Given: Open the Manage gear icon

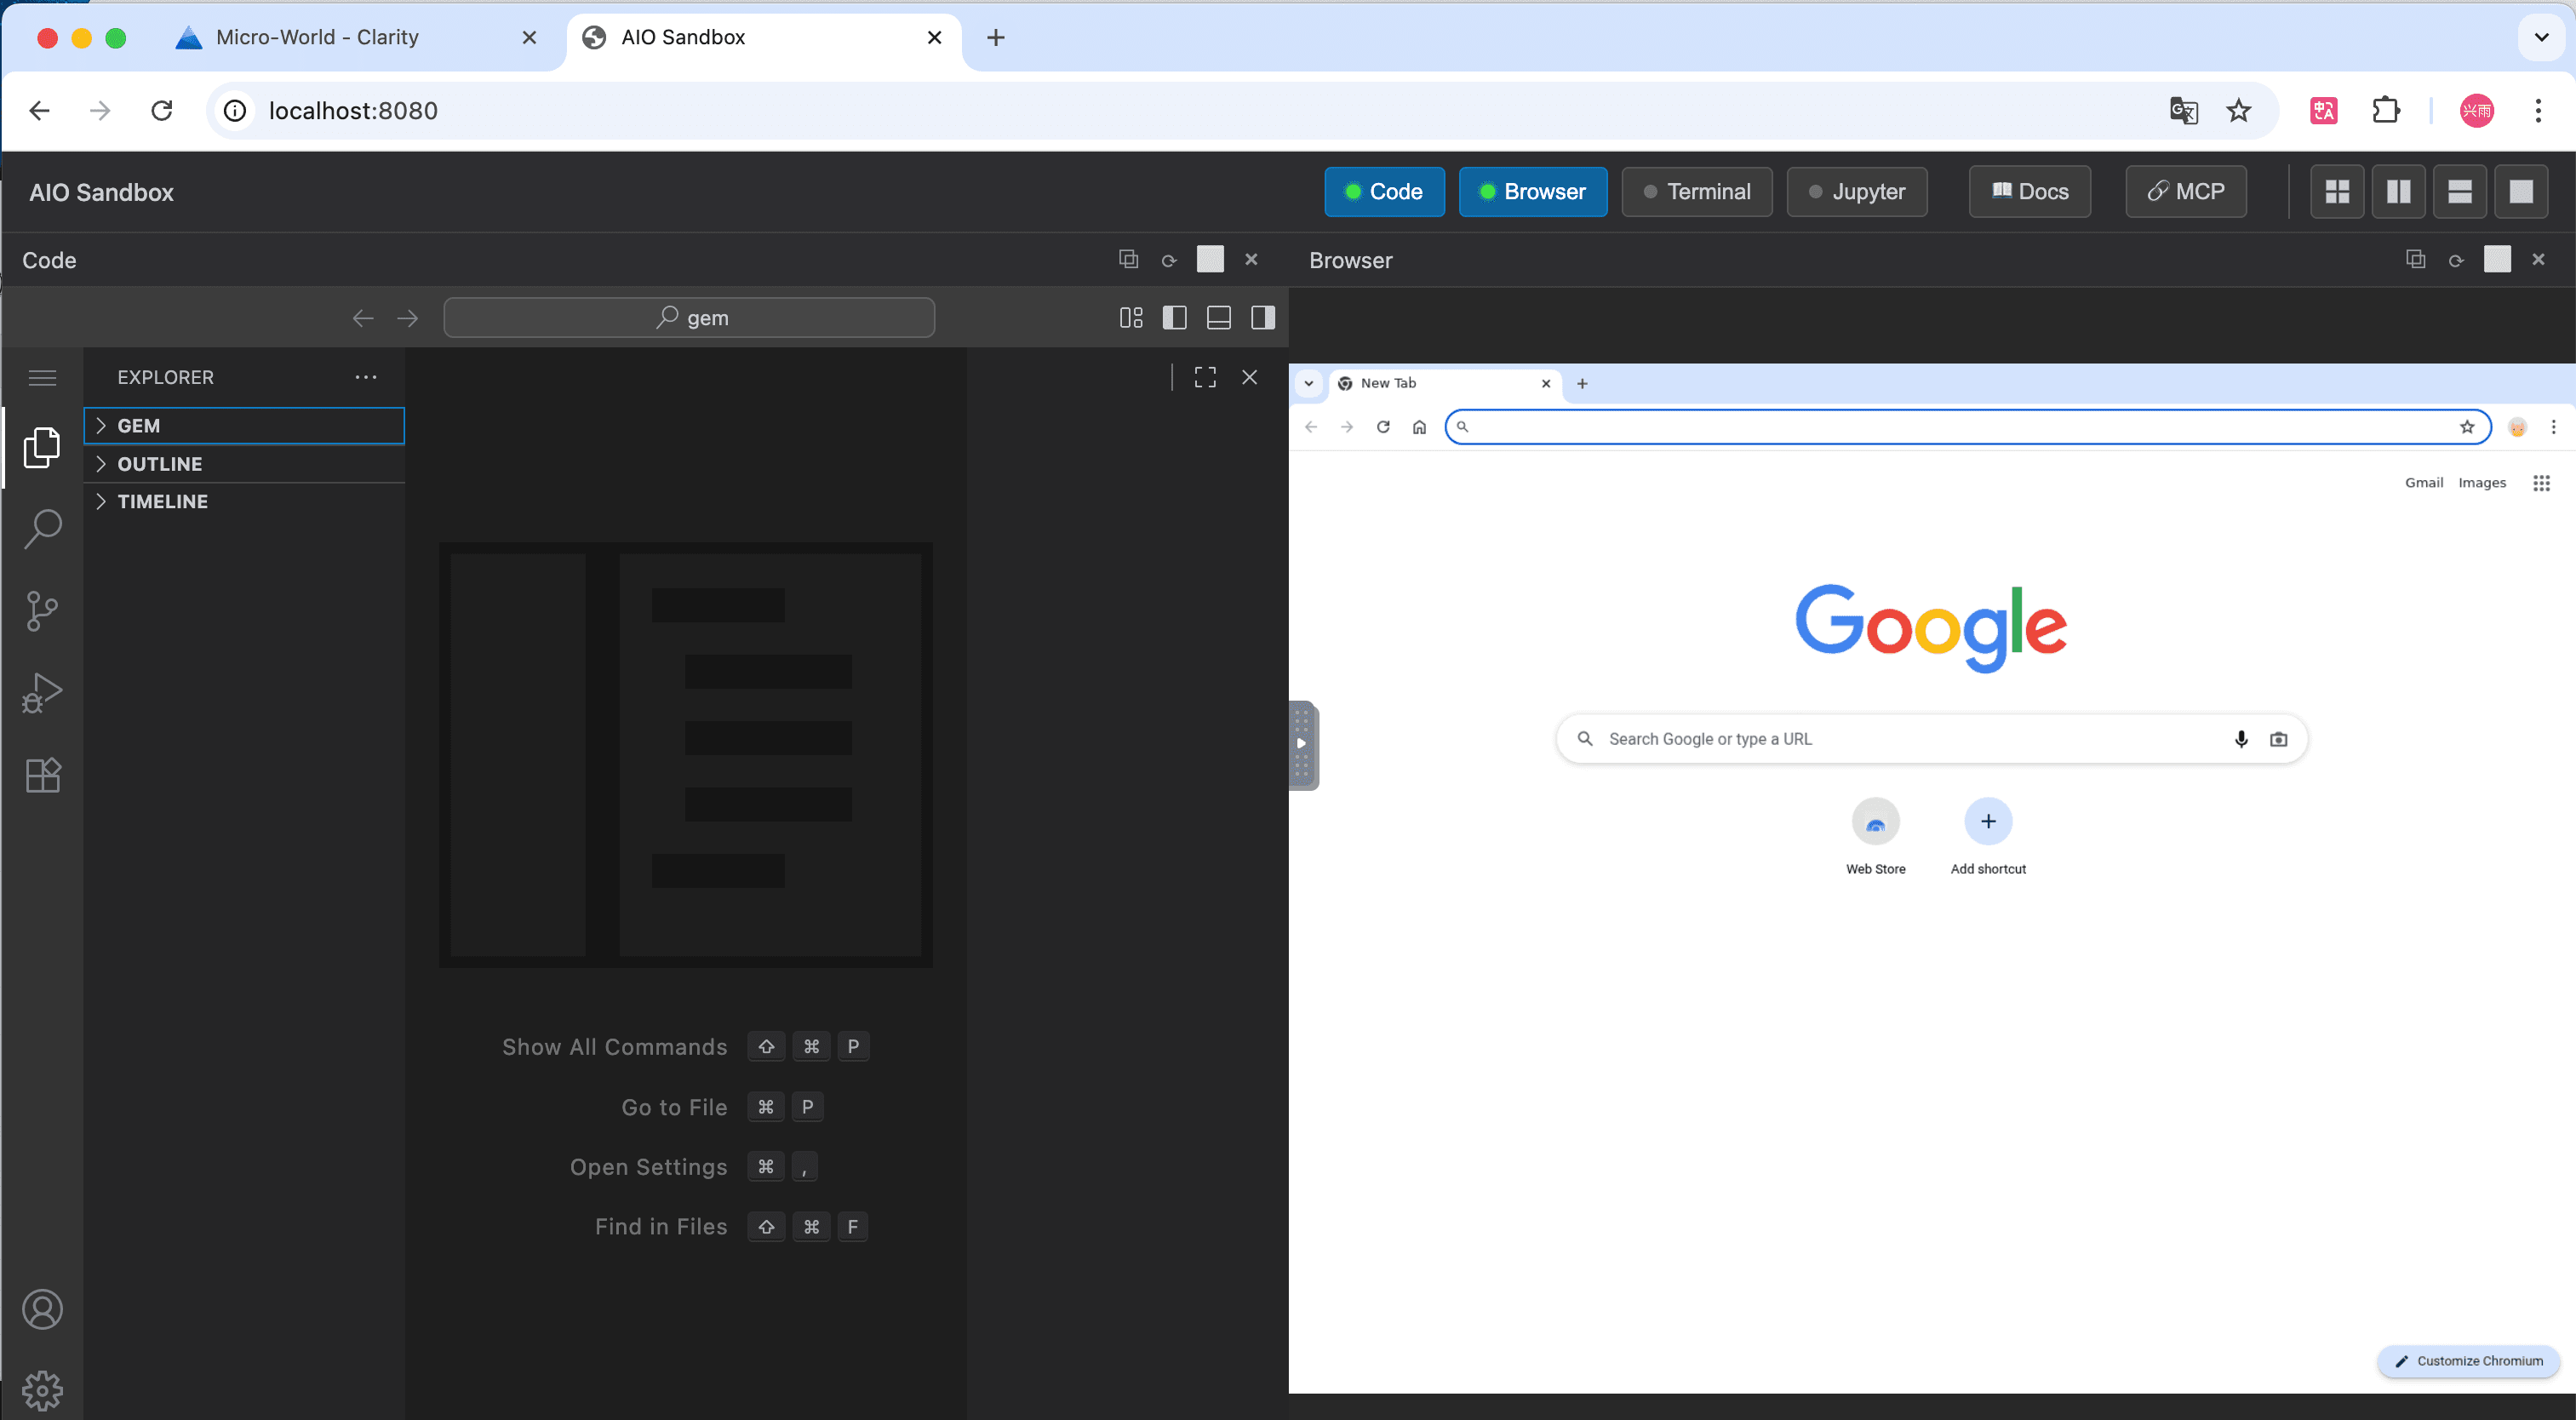Looking at the screenshot, I should point(42,1390).
